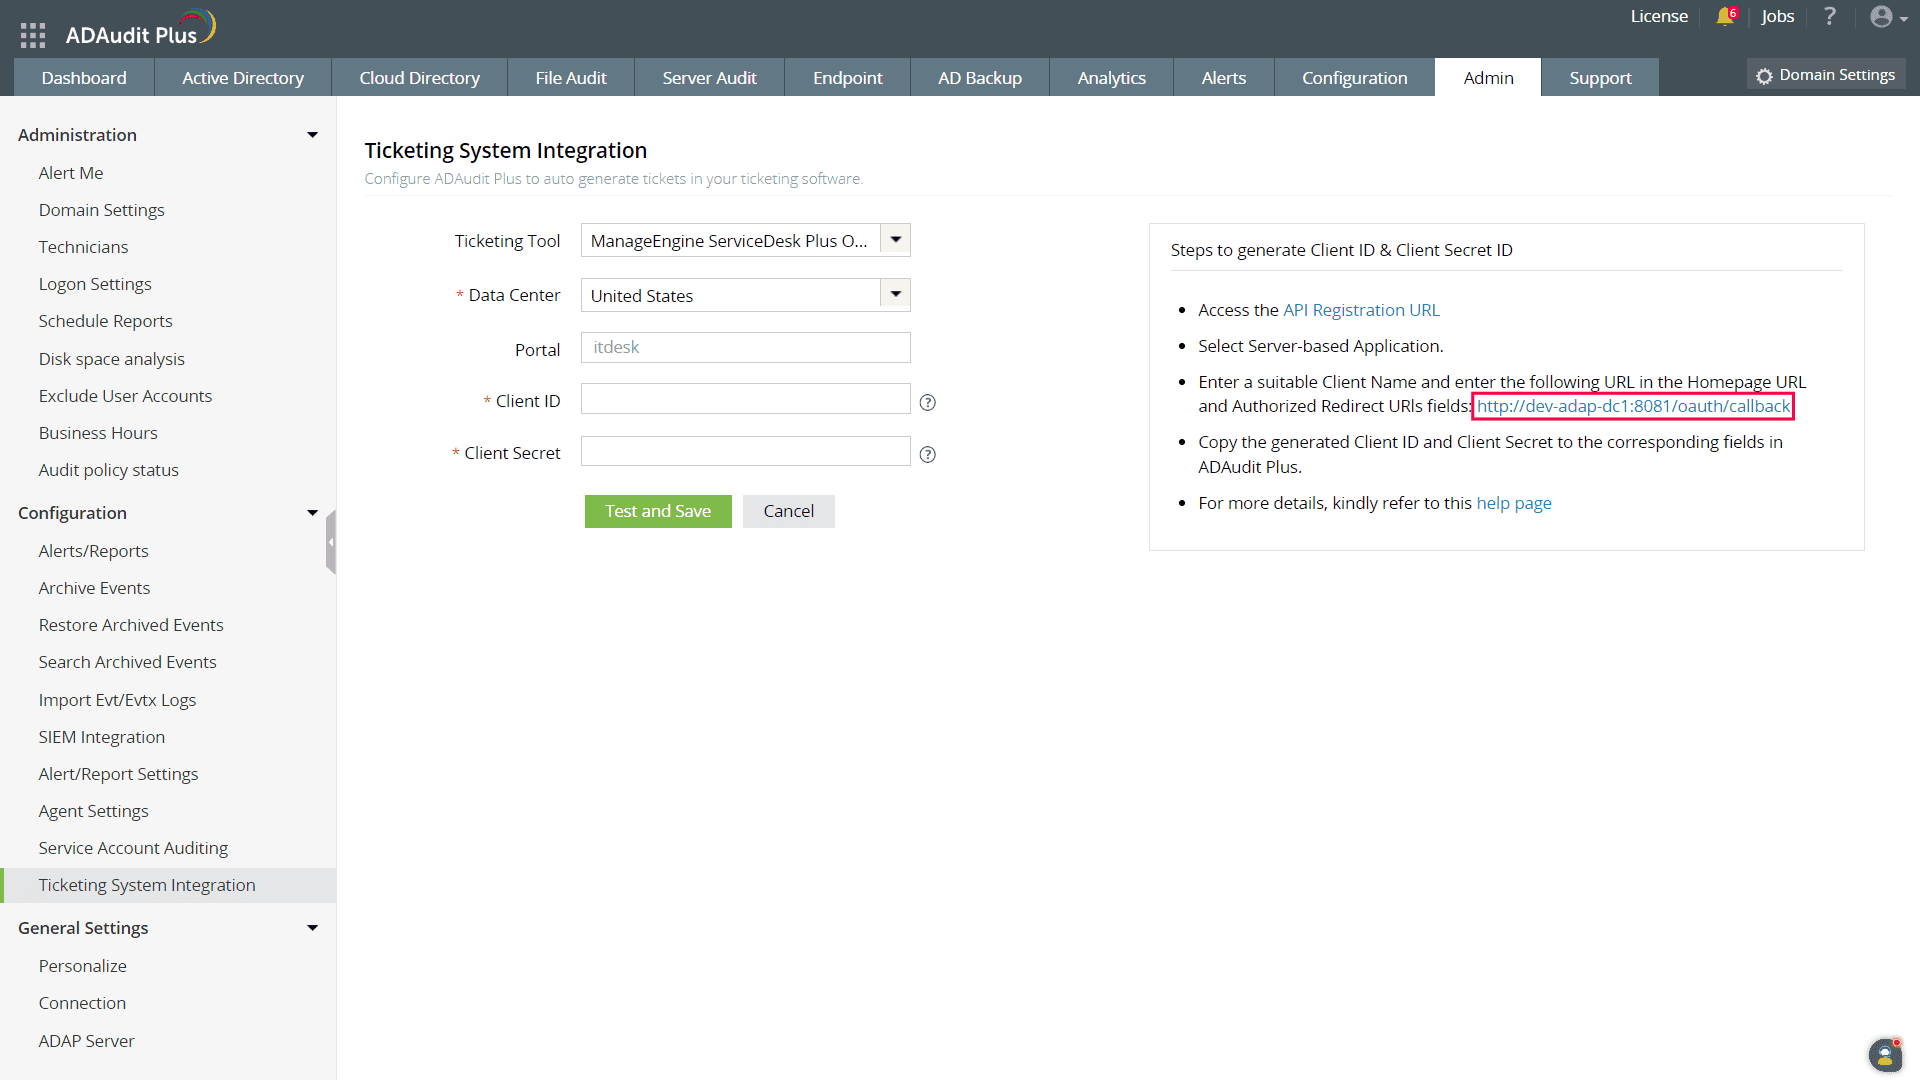
Task: Open the chat assistant icon
Action: 1884,1054
